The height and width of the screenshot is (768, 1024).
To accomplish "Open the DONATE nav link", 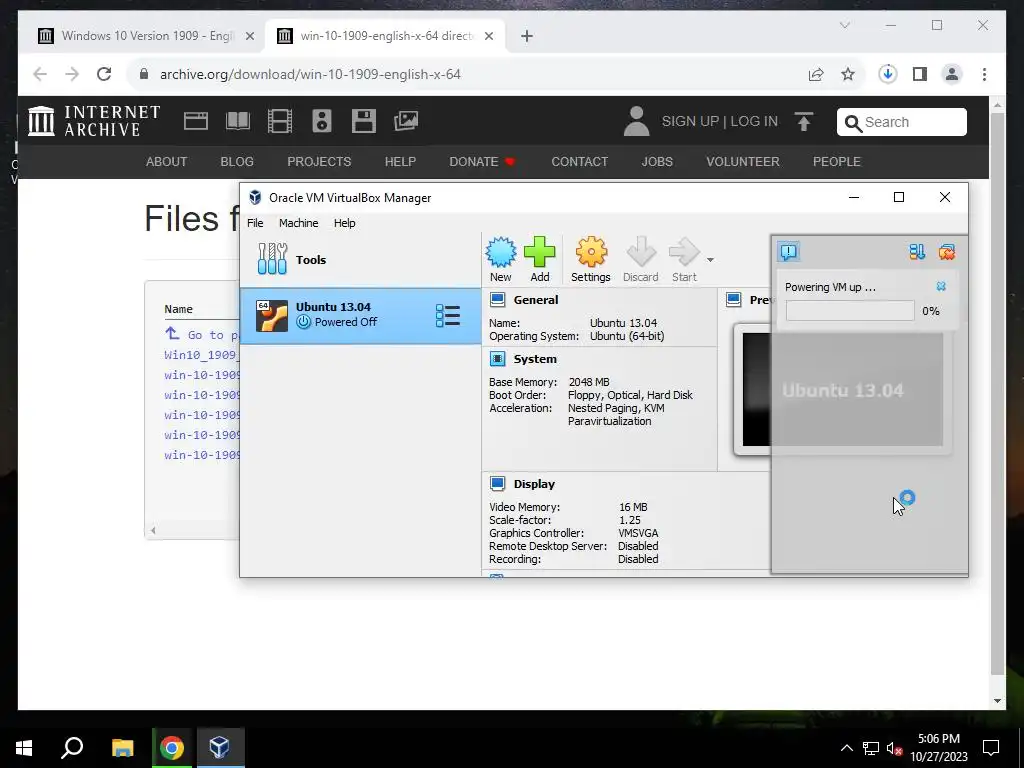I will click(482, 161).
